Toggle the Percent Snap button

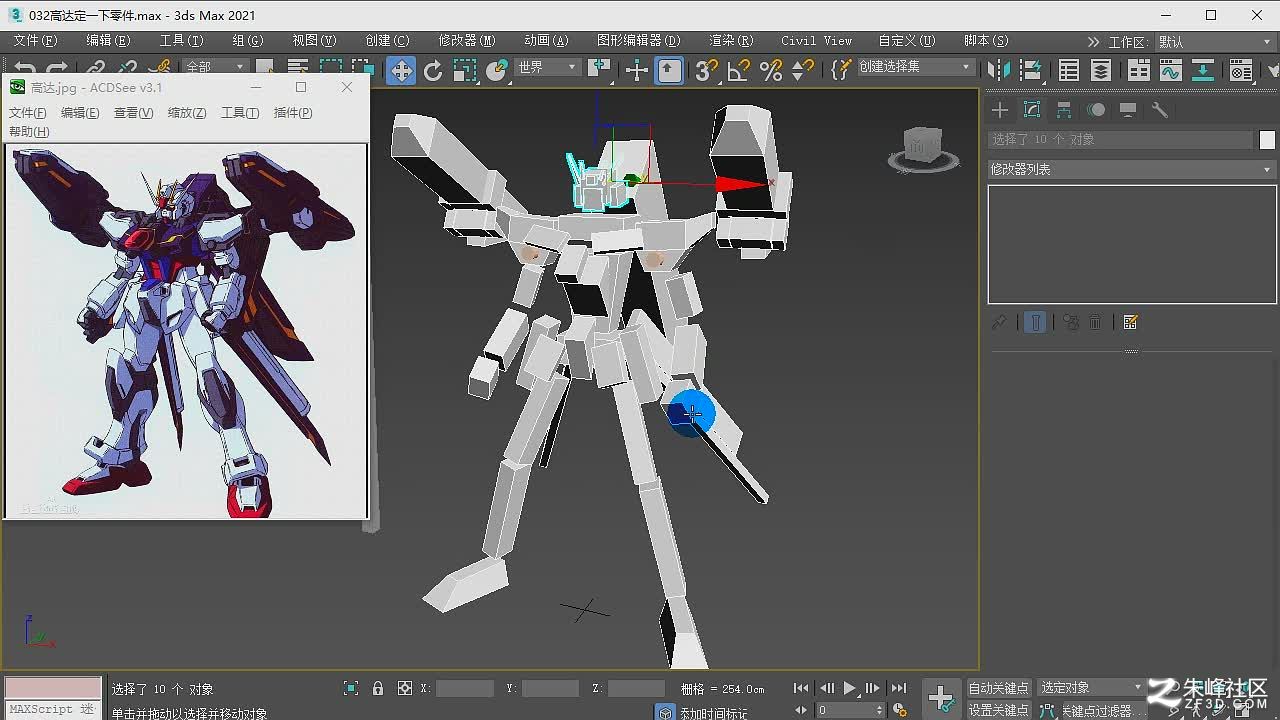coord(770,70)
